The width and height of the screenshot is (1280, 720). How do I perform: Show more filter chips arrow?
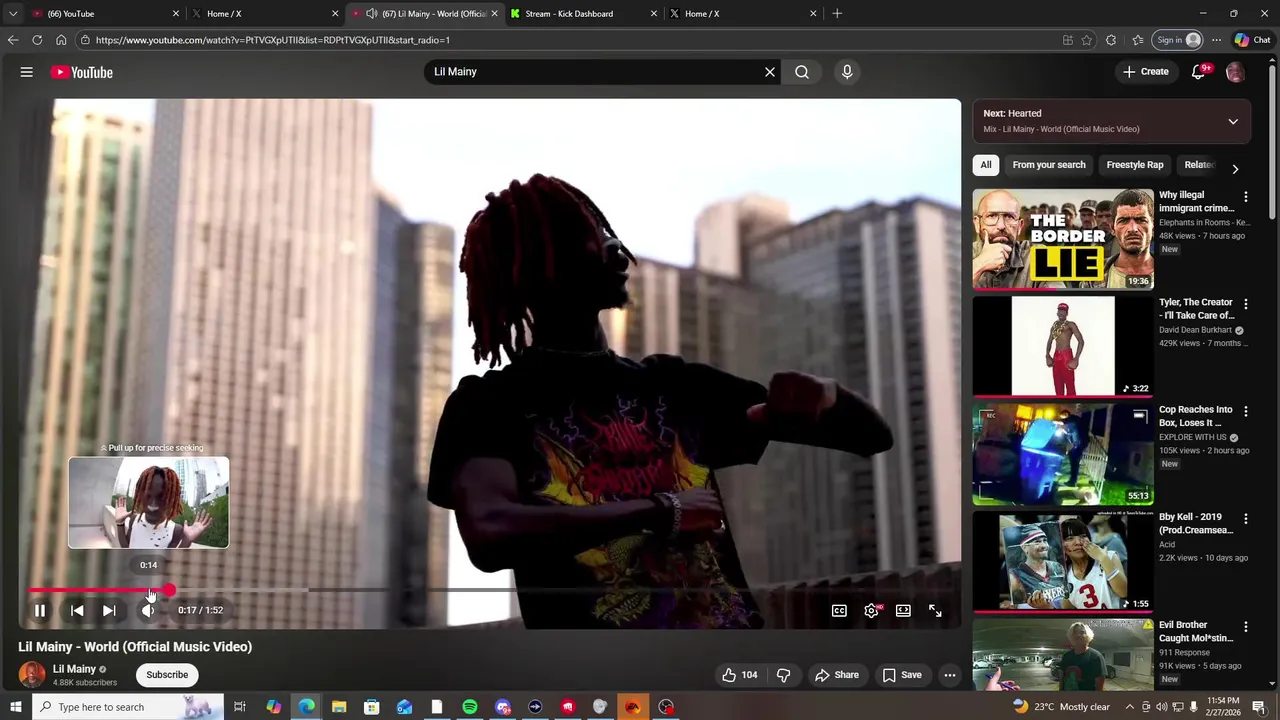click(x=1235, y=168)
